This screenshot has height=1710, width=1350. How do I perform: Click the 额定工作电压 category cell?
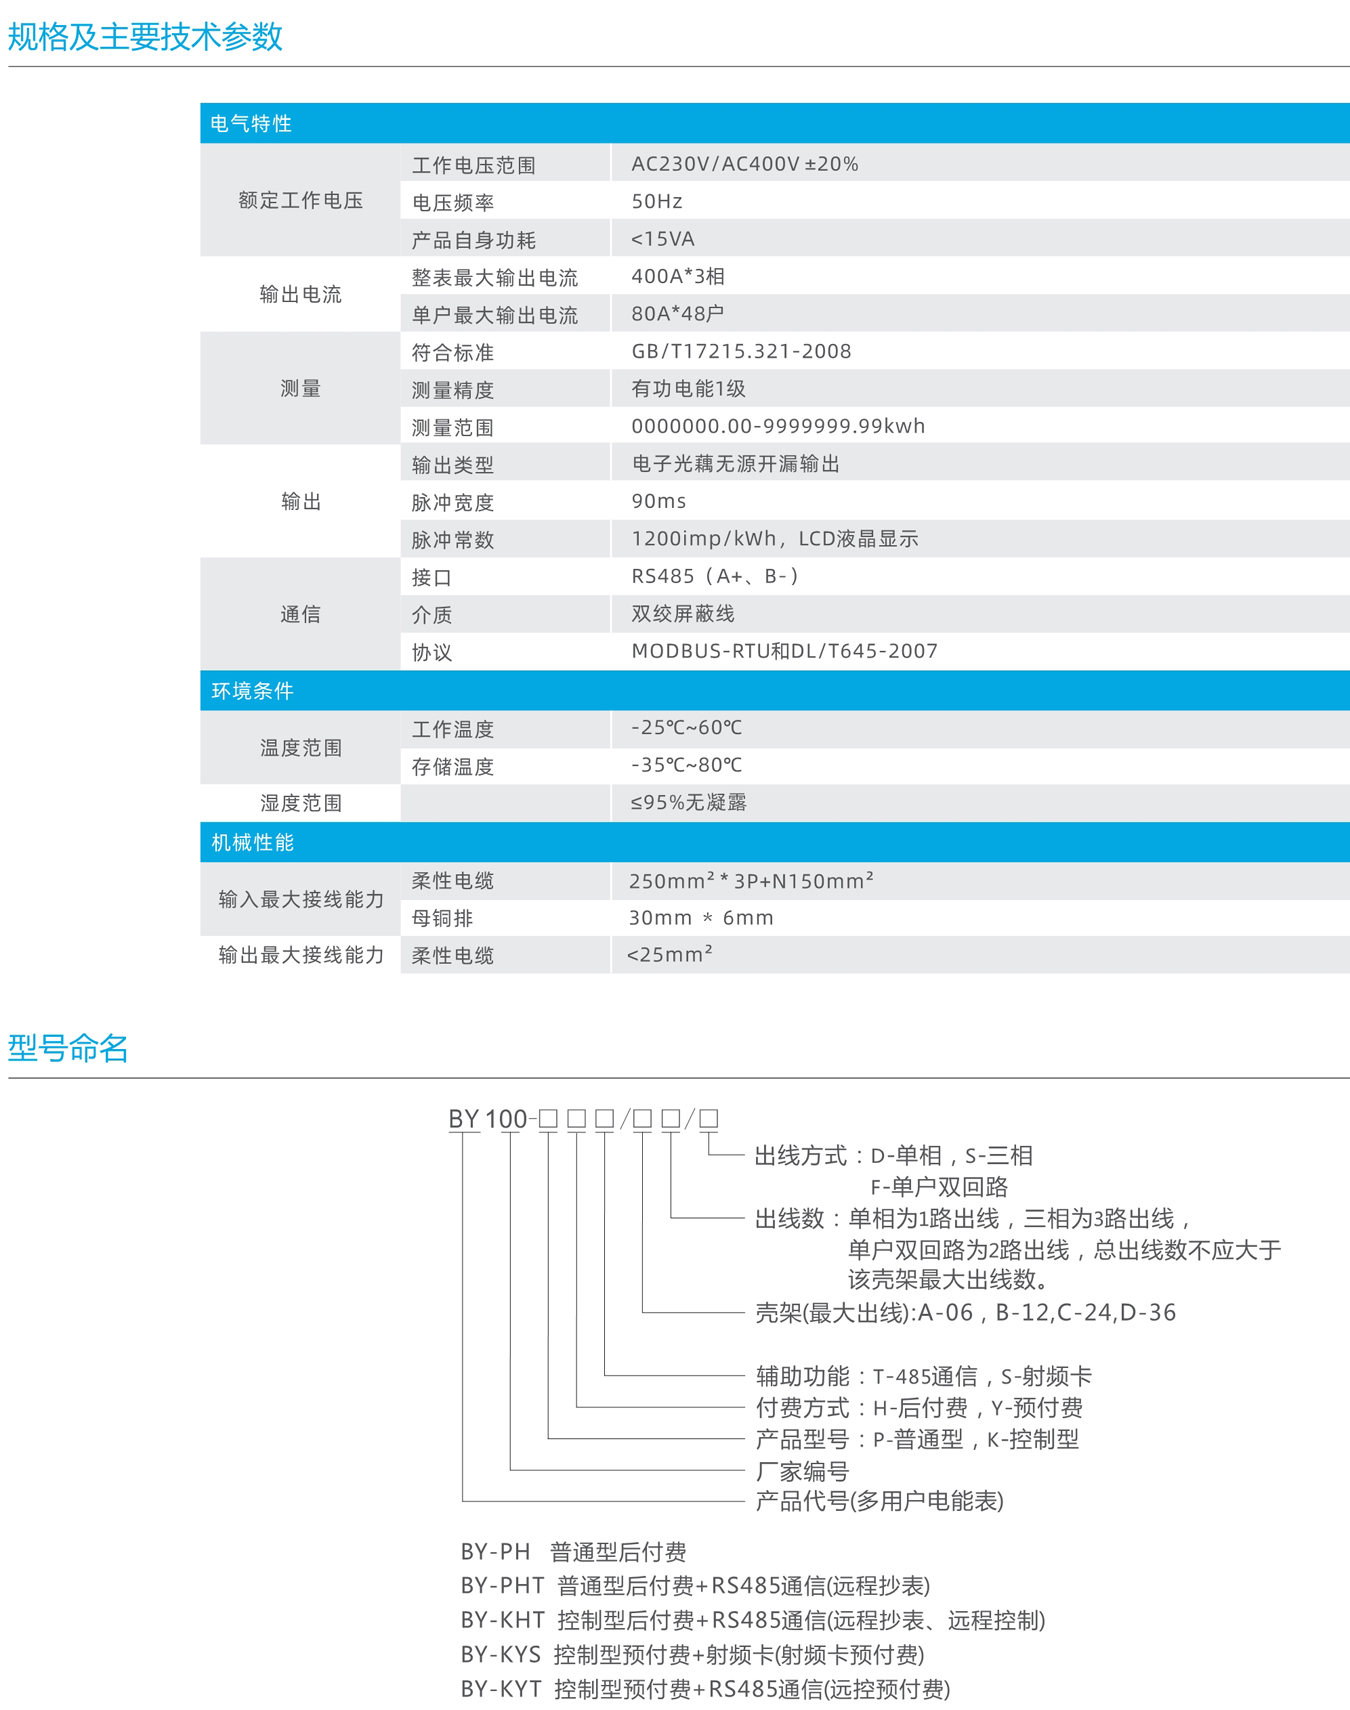tap(300, 201)
